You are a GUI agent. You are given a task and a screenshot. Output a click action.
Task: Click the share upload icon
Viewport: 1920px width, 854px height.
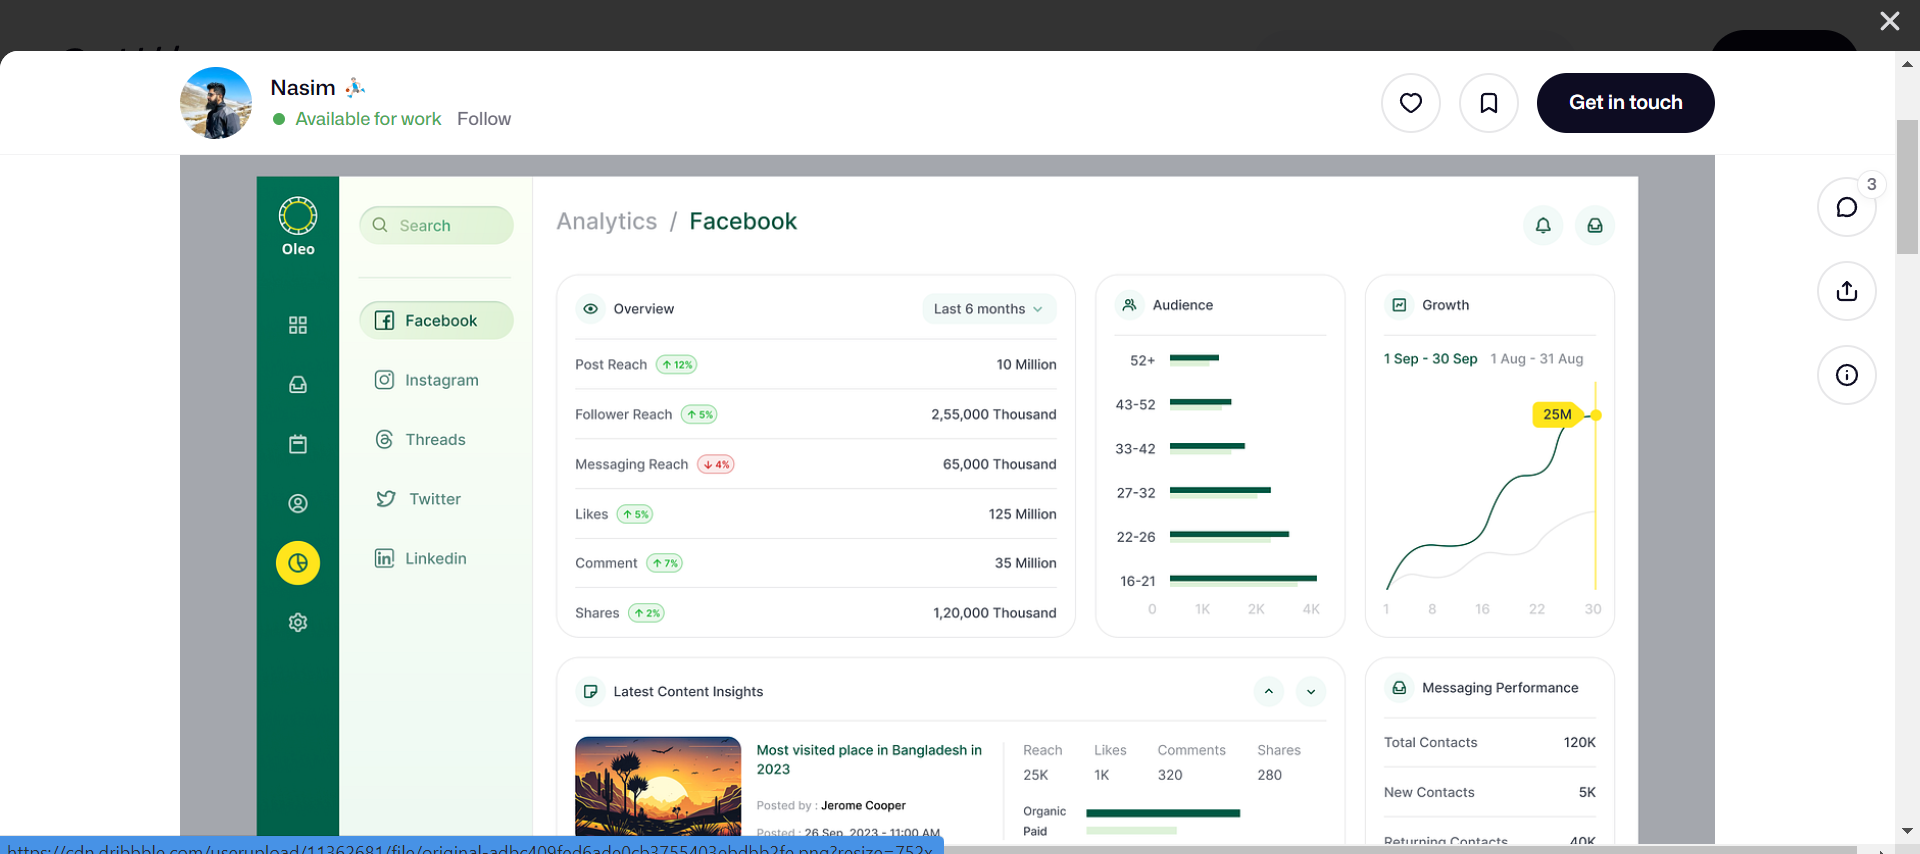tap(1846, 291)
